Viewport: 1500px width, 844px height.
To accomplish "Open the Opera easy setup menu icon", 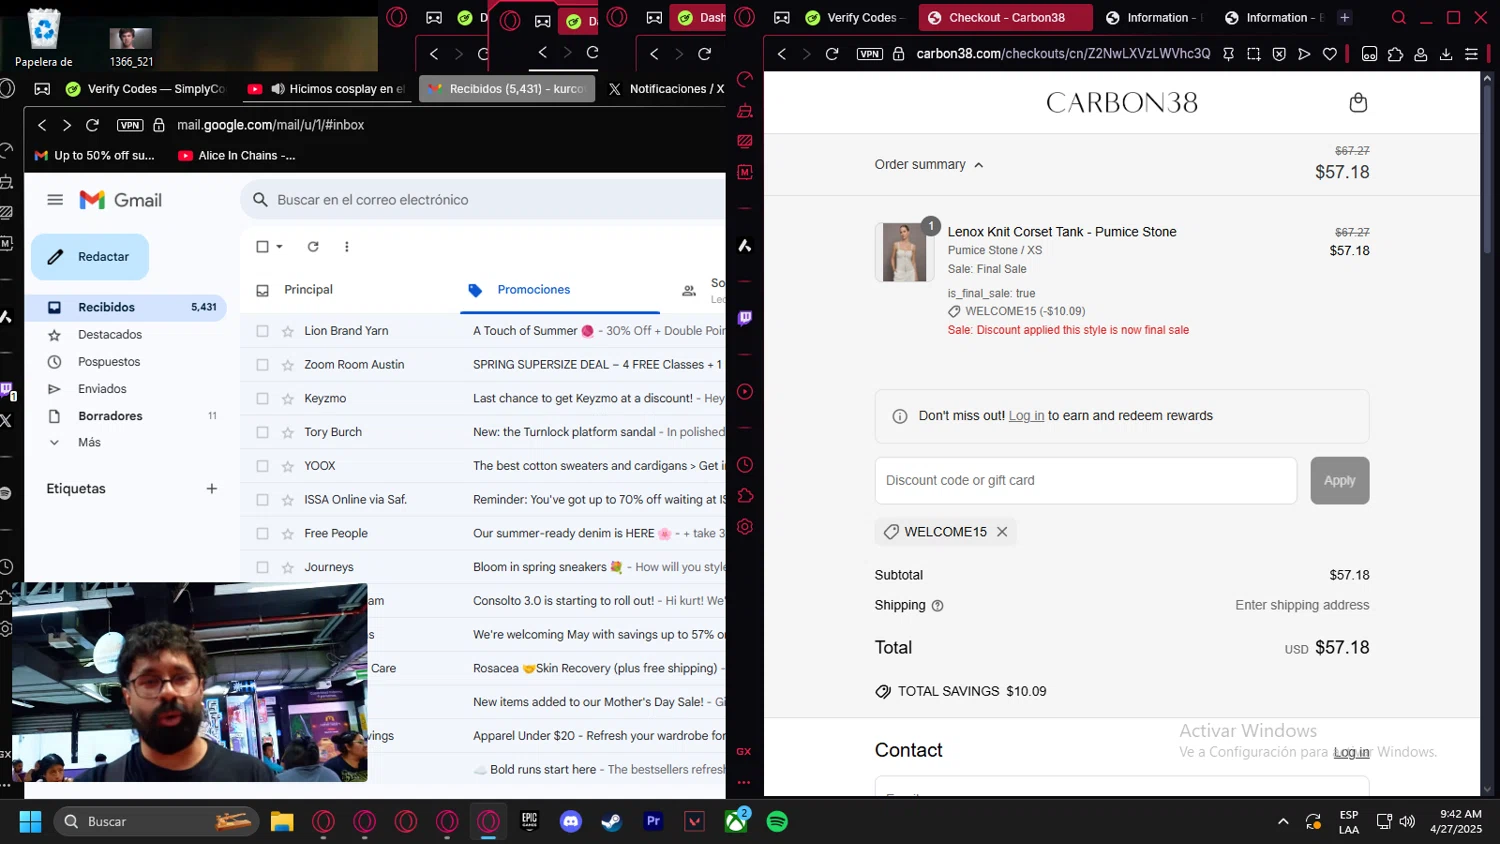I will tap(1471, 54).
